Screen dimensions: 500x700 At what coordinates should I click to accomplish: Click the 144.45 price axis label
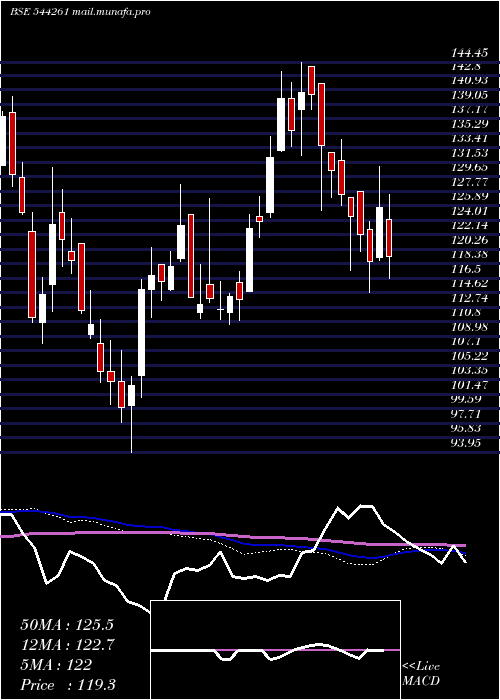click(x=469, y=53)
